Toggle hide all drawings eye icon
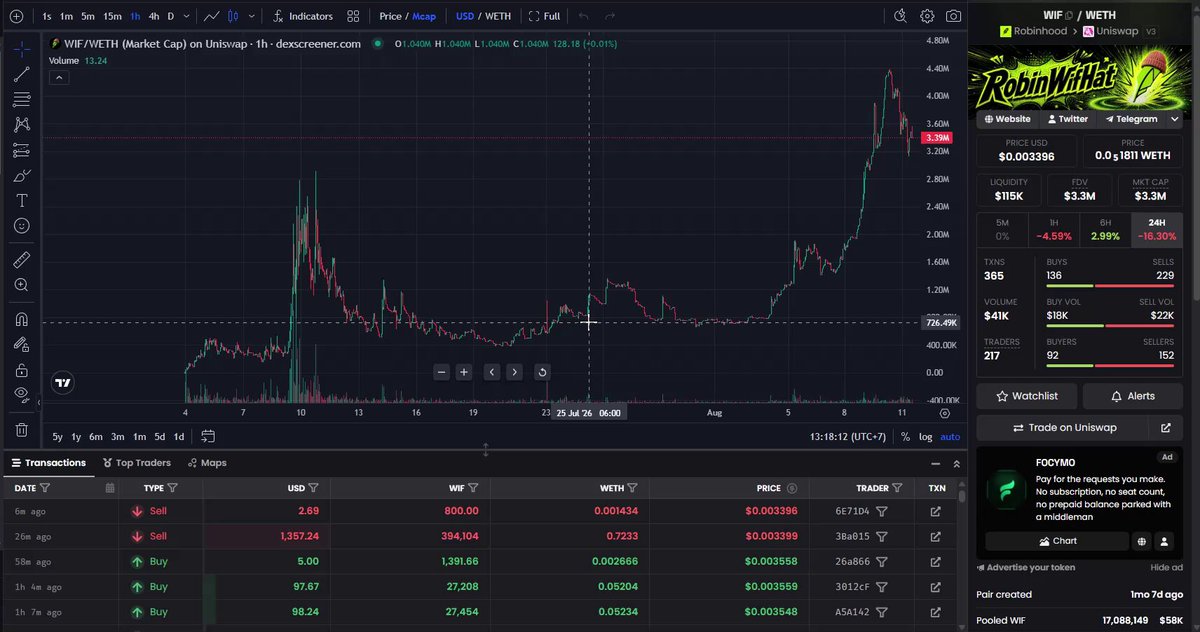The image size is (1200, 632). click(x=21, y=395)
